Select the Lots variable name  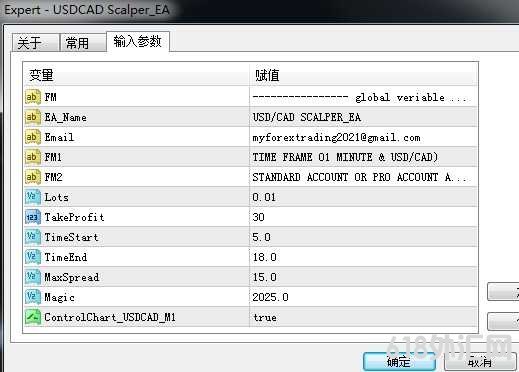[57, 197]
